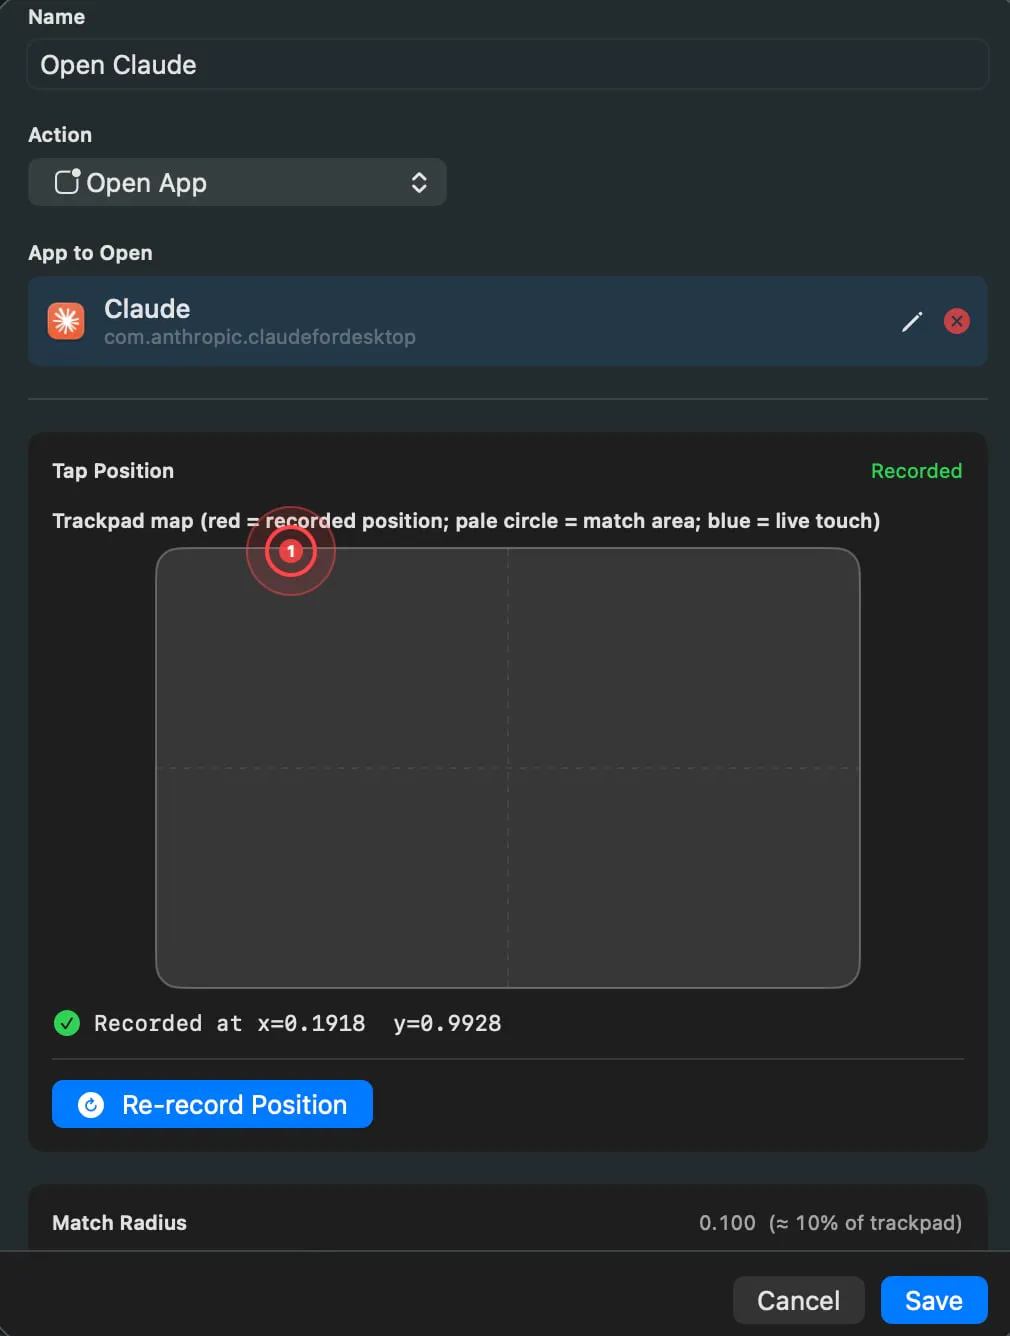Click the Name input field "Open Claude"

pyautogui.click(x=507, y=65)
